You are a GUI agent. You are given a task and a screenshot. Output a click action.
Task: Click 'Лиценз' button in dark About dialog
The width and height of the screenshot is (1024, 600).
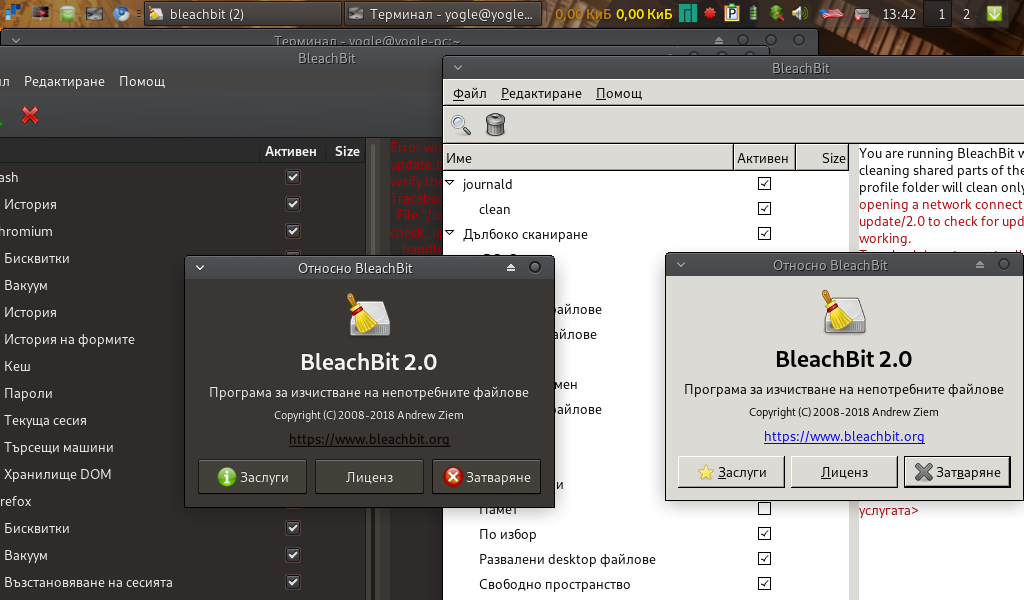pos(369,477)
